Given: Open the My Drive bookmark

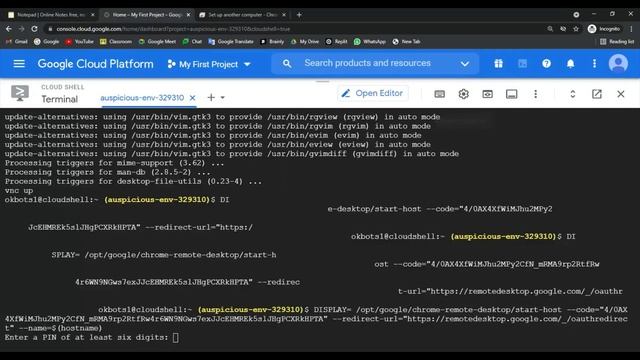Looking at the screenshot, I should coord(304,42).
